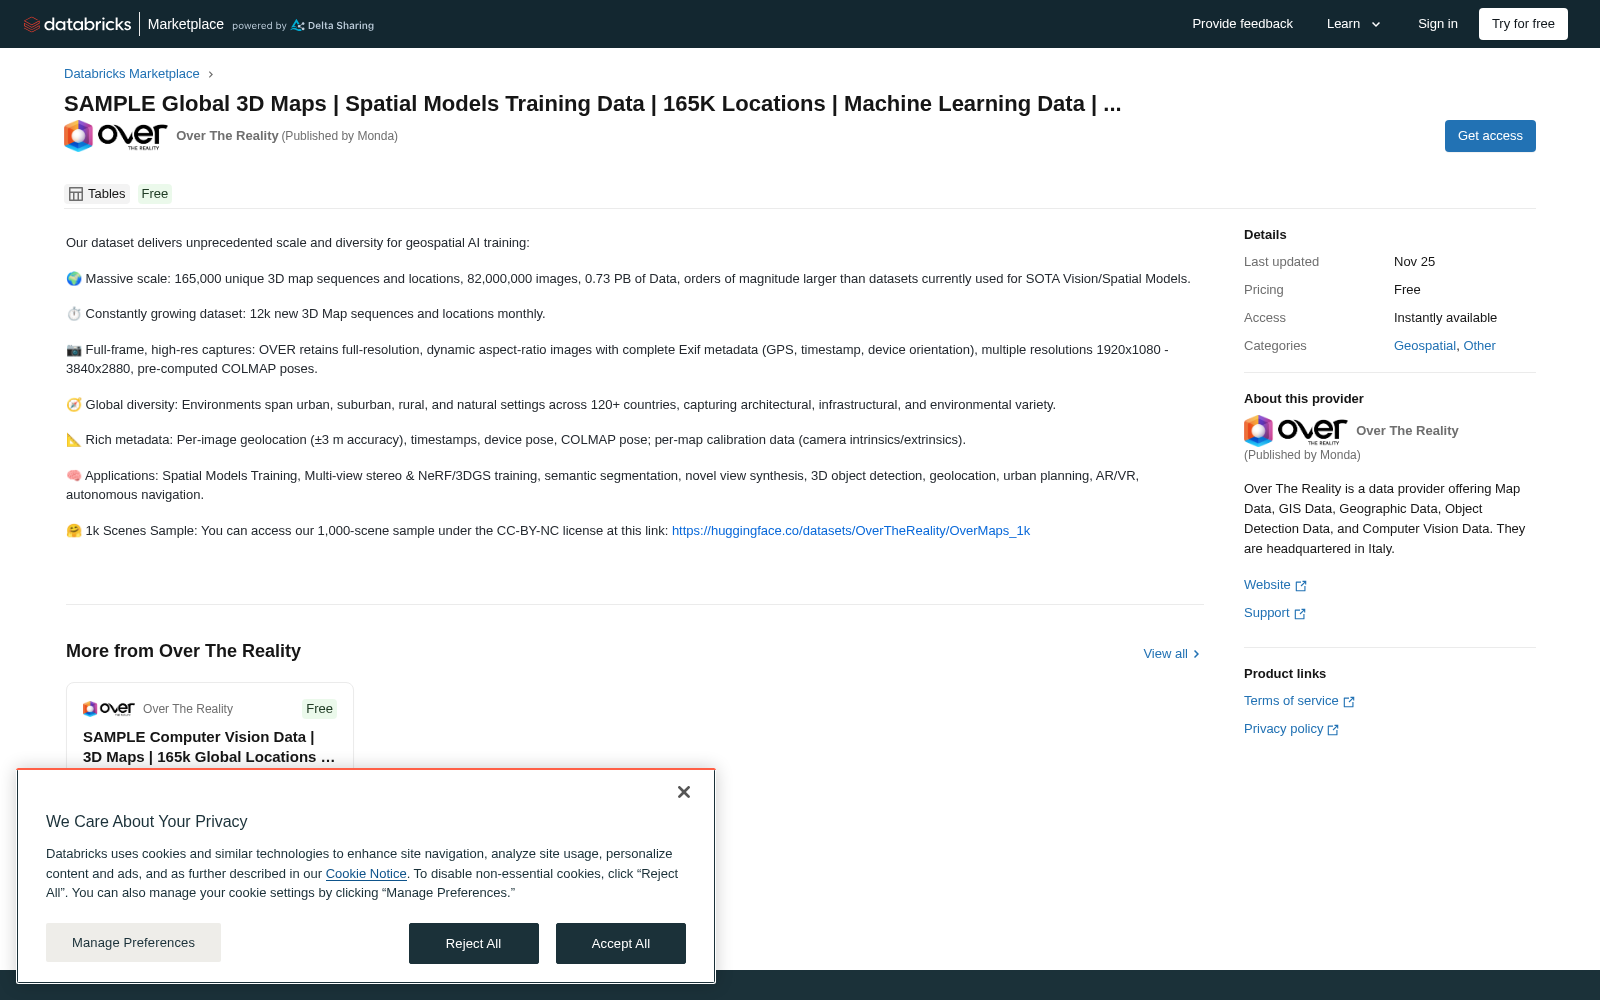
Task: Open the Delta Sharing logo link
Action: (x=332, y=25)
